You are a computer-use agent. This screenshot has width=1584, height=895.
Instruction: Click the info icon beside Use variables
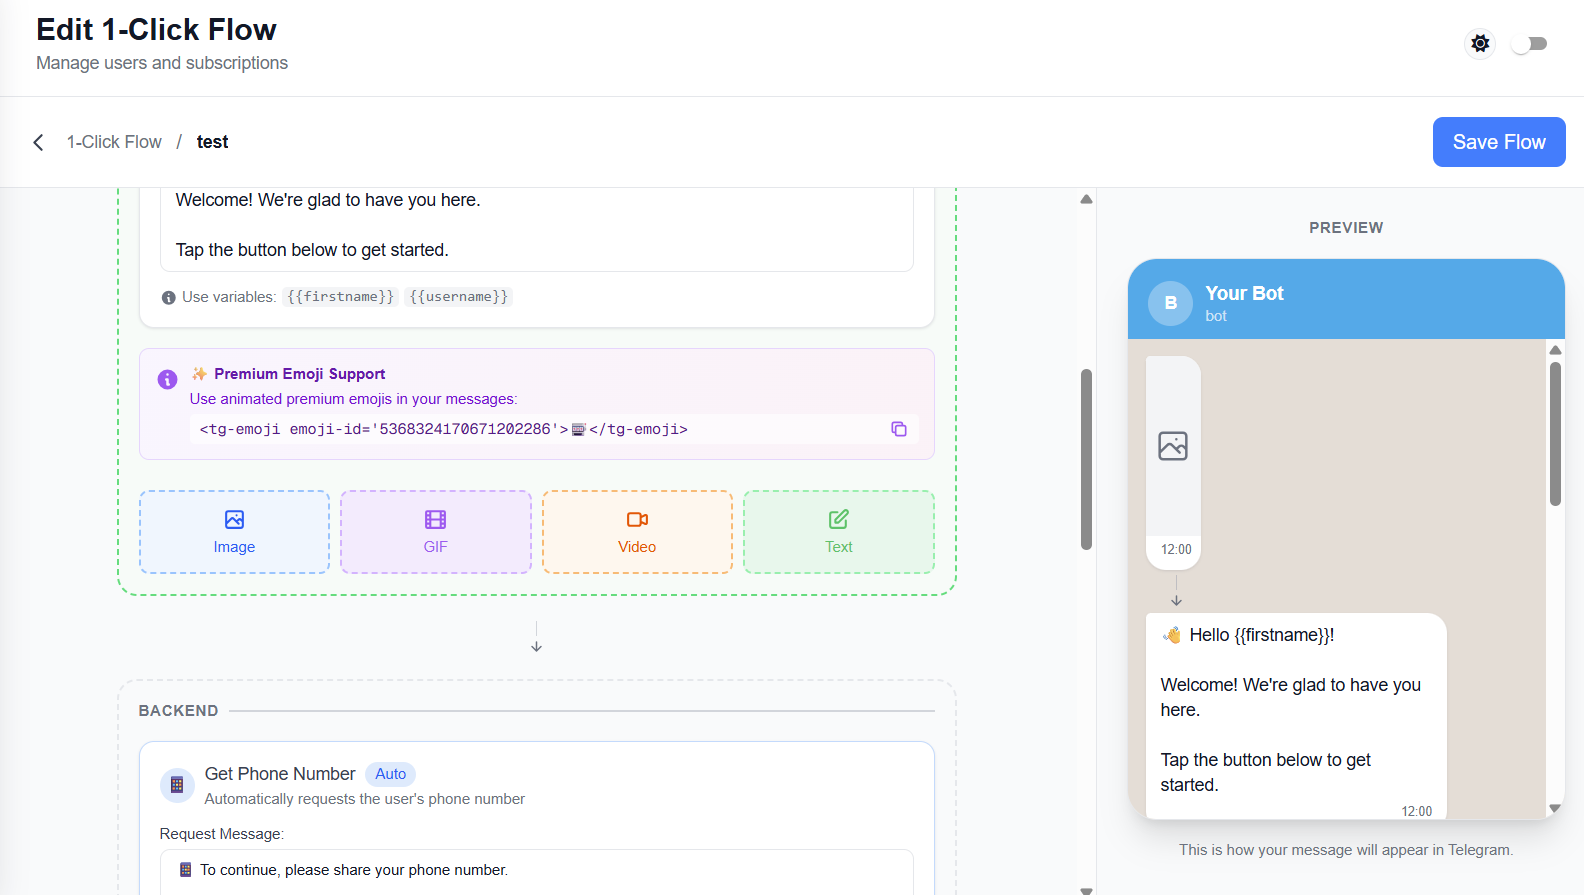(x=168, y=298)
